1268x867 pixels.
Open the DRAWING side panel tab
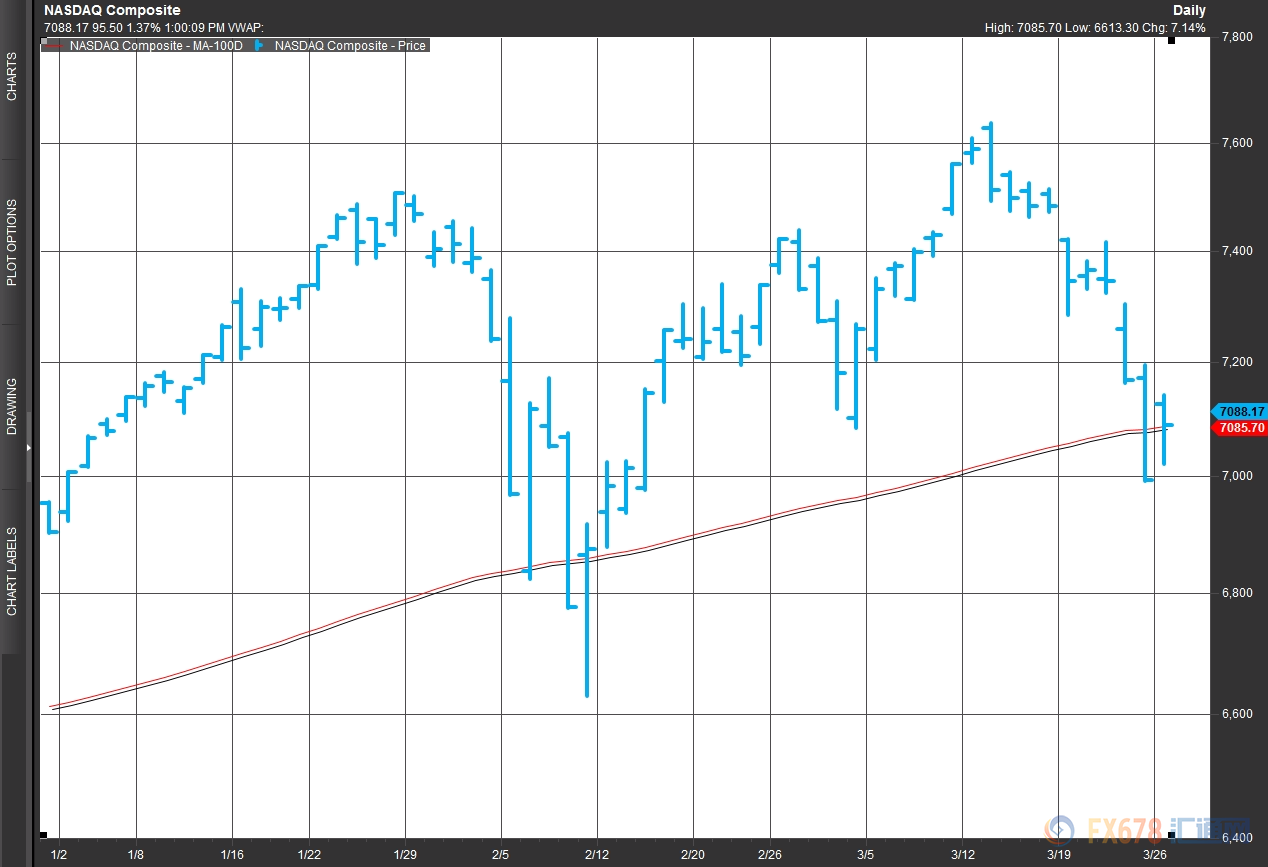click(12, 406)
